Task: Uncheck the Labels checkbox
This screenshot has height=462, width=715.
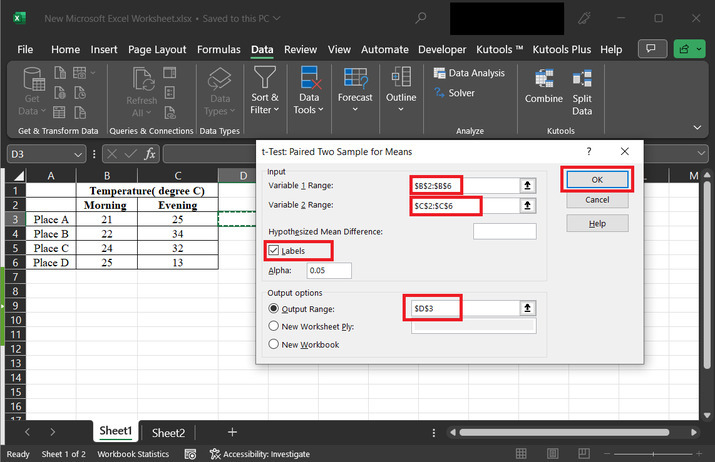Action: click(x=273, y=250)
